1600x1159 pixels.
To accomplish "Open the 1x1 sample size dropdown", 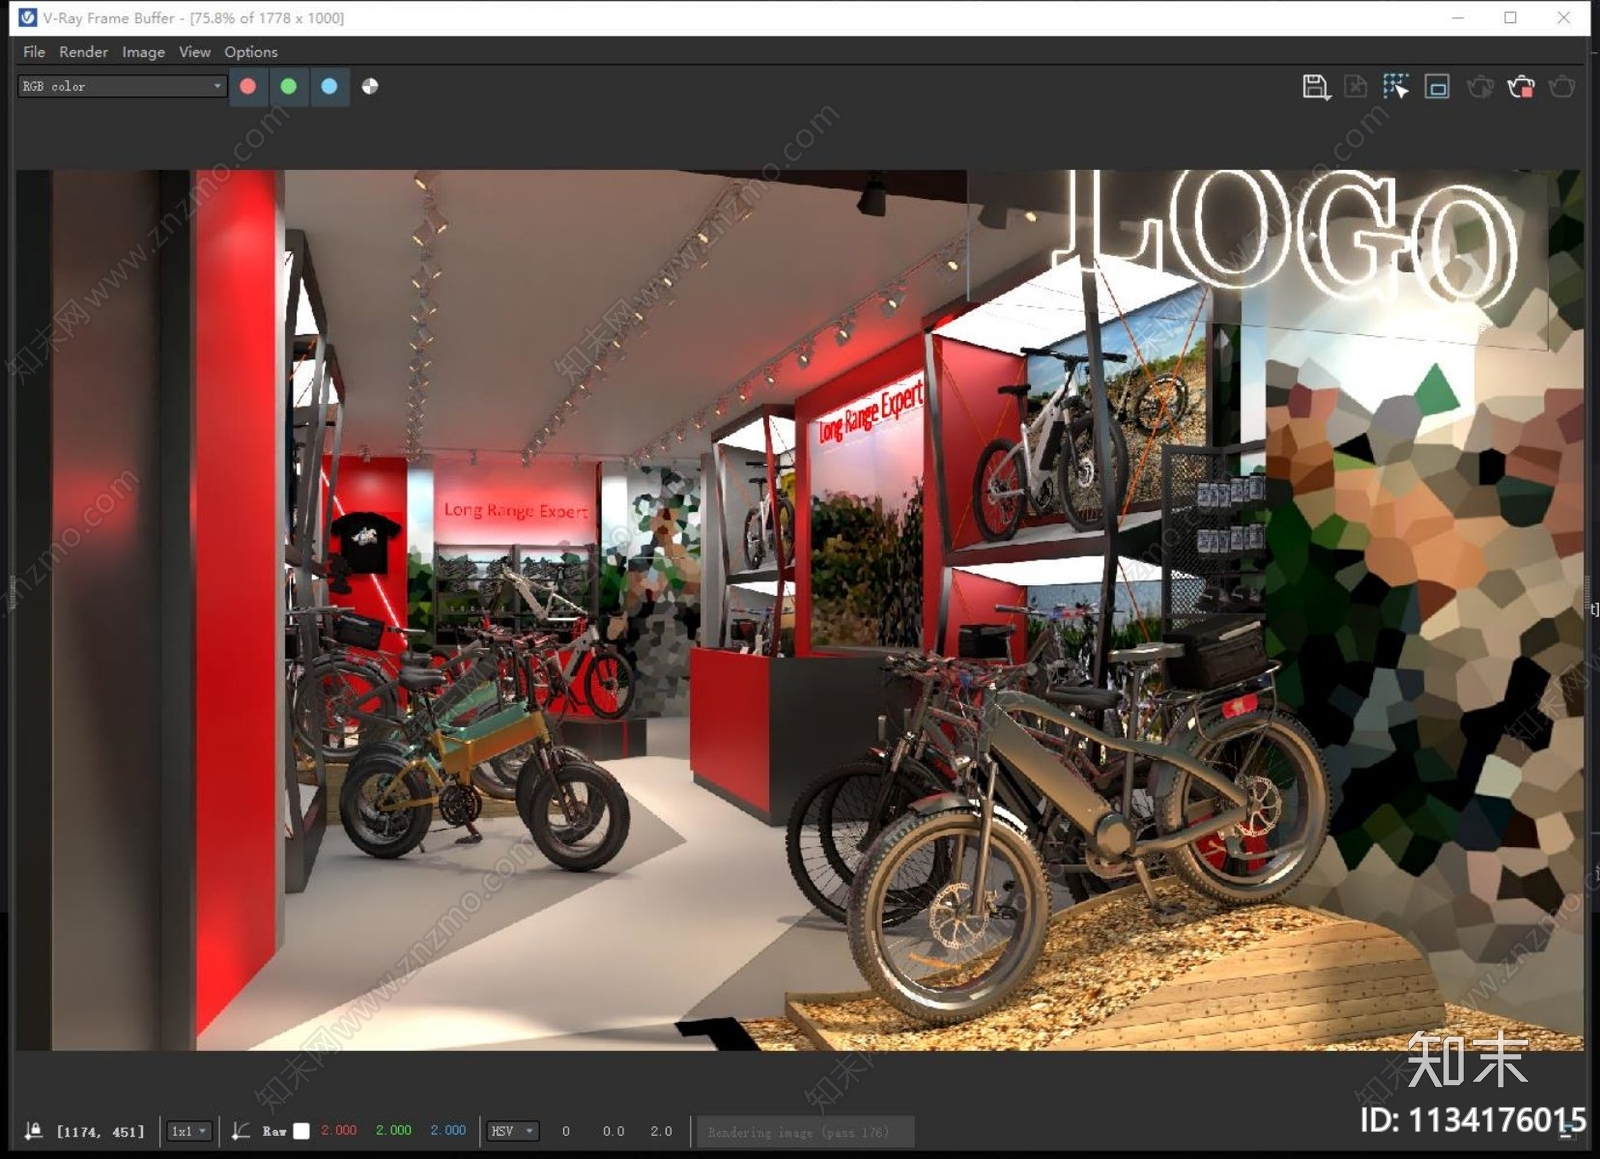I will tap(189, 1131).
